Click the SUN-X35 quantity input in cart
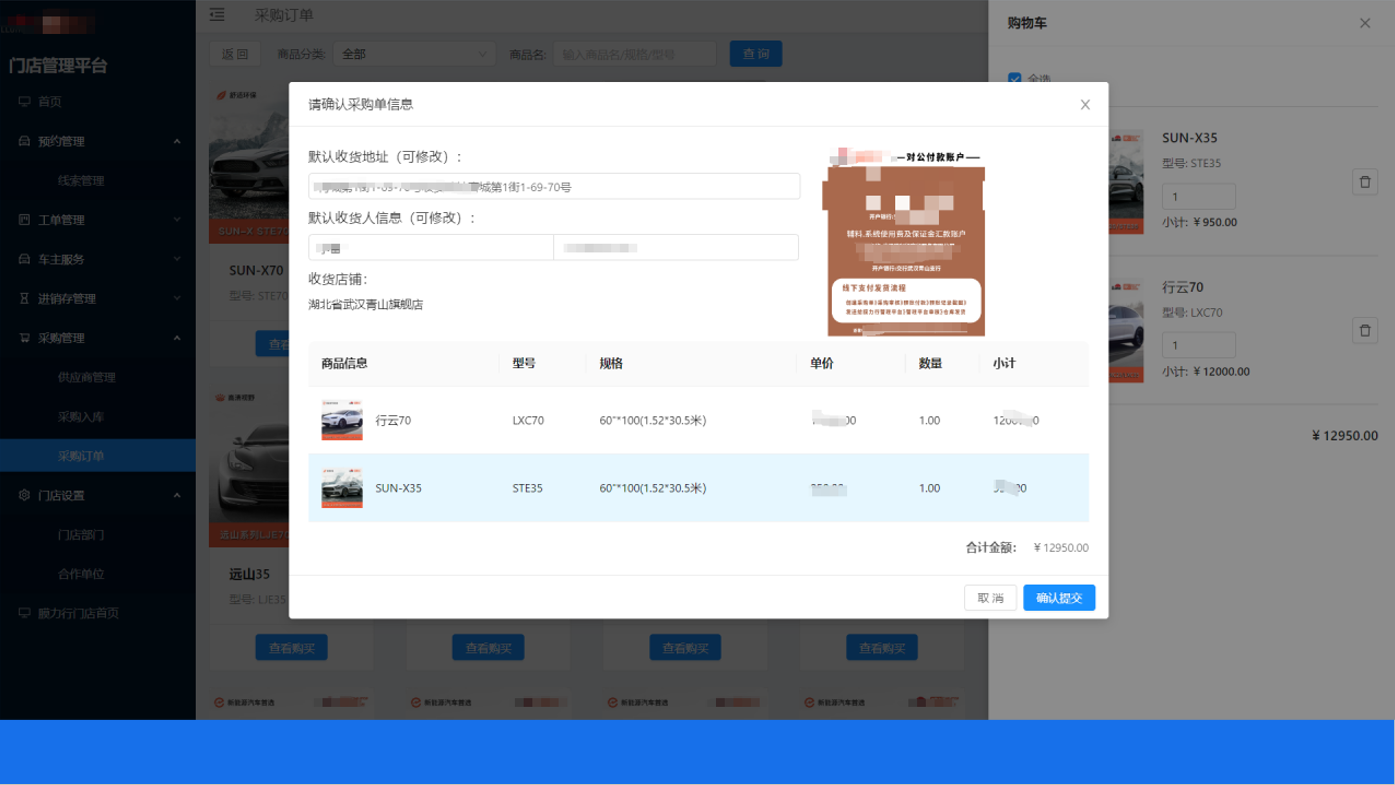The width and height of the screenshot is (1395, 785). (1198, 197)
